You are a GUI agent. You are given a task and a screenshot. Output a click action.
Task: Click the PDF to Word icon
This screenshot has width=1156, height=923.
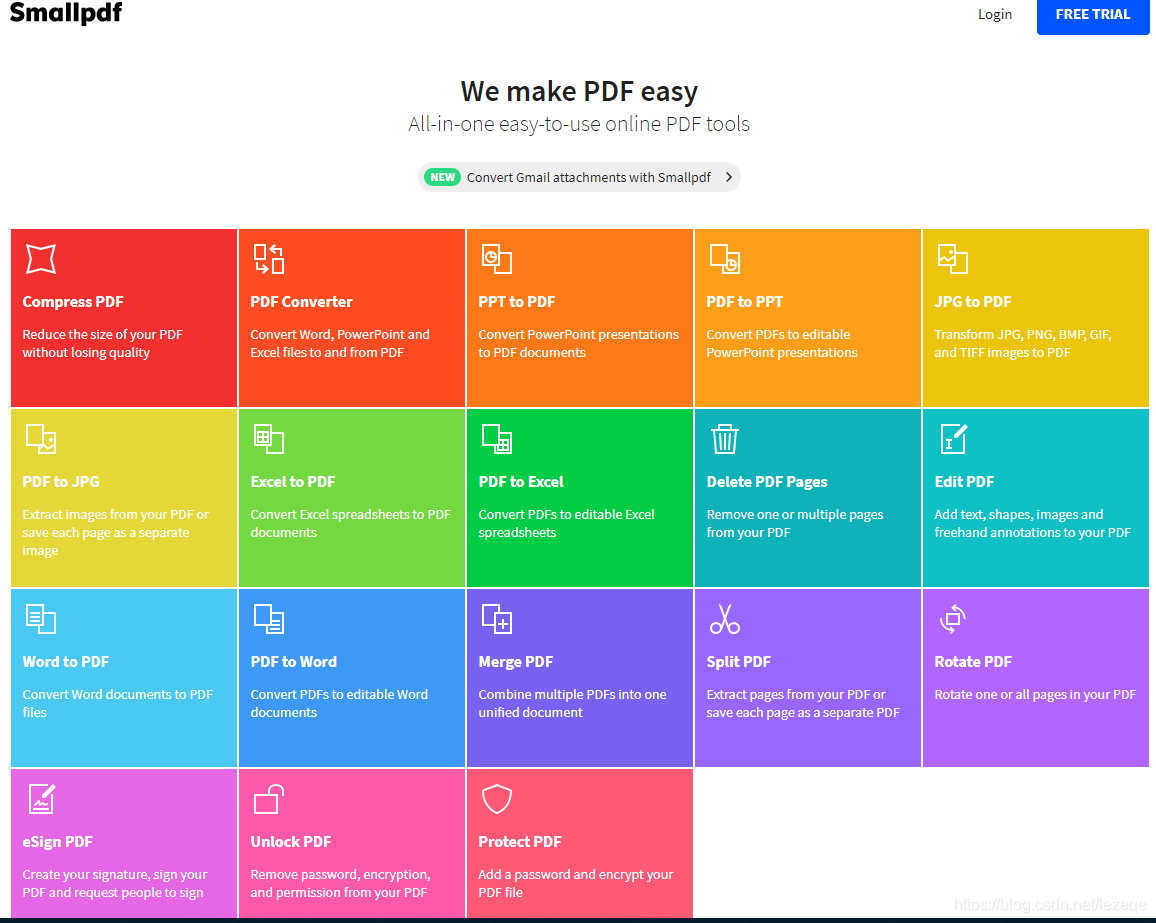(x=268, y=619)
